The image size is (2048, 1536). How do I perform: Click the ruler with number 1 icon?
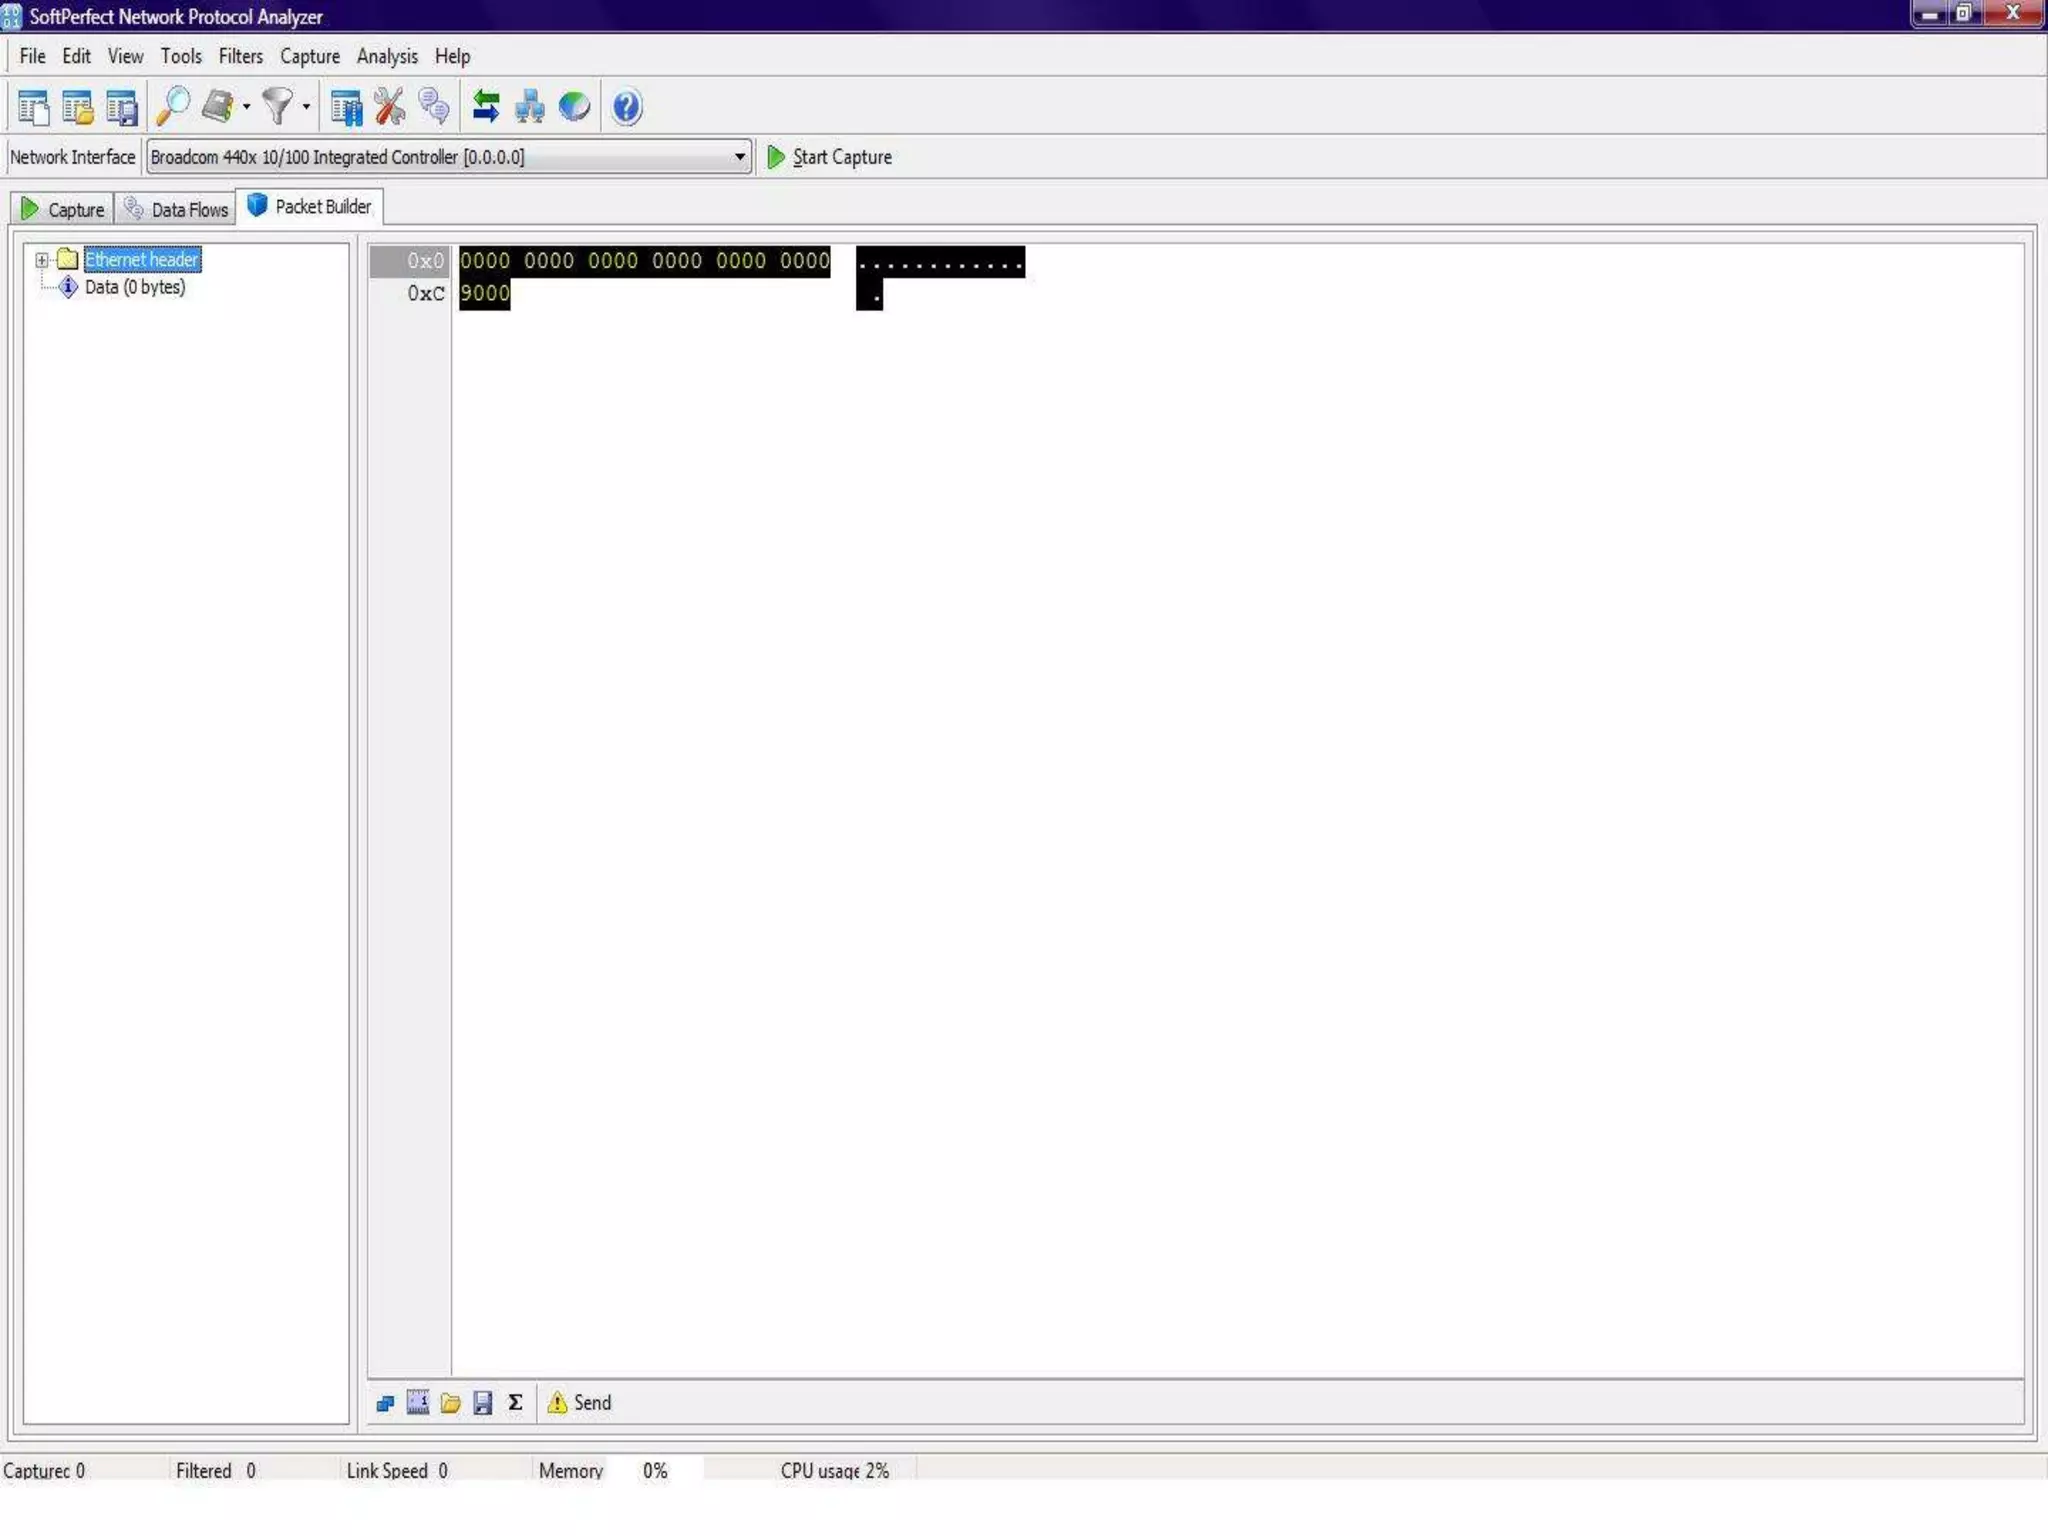pyautogui.click(x=418, y=1403)
